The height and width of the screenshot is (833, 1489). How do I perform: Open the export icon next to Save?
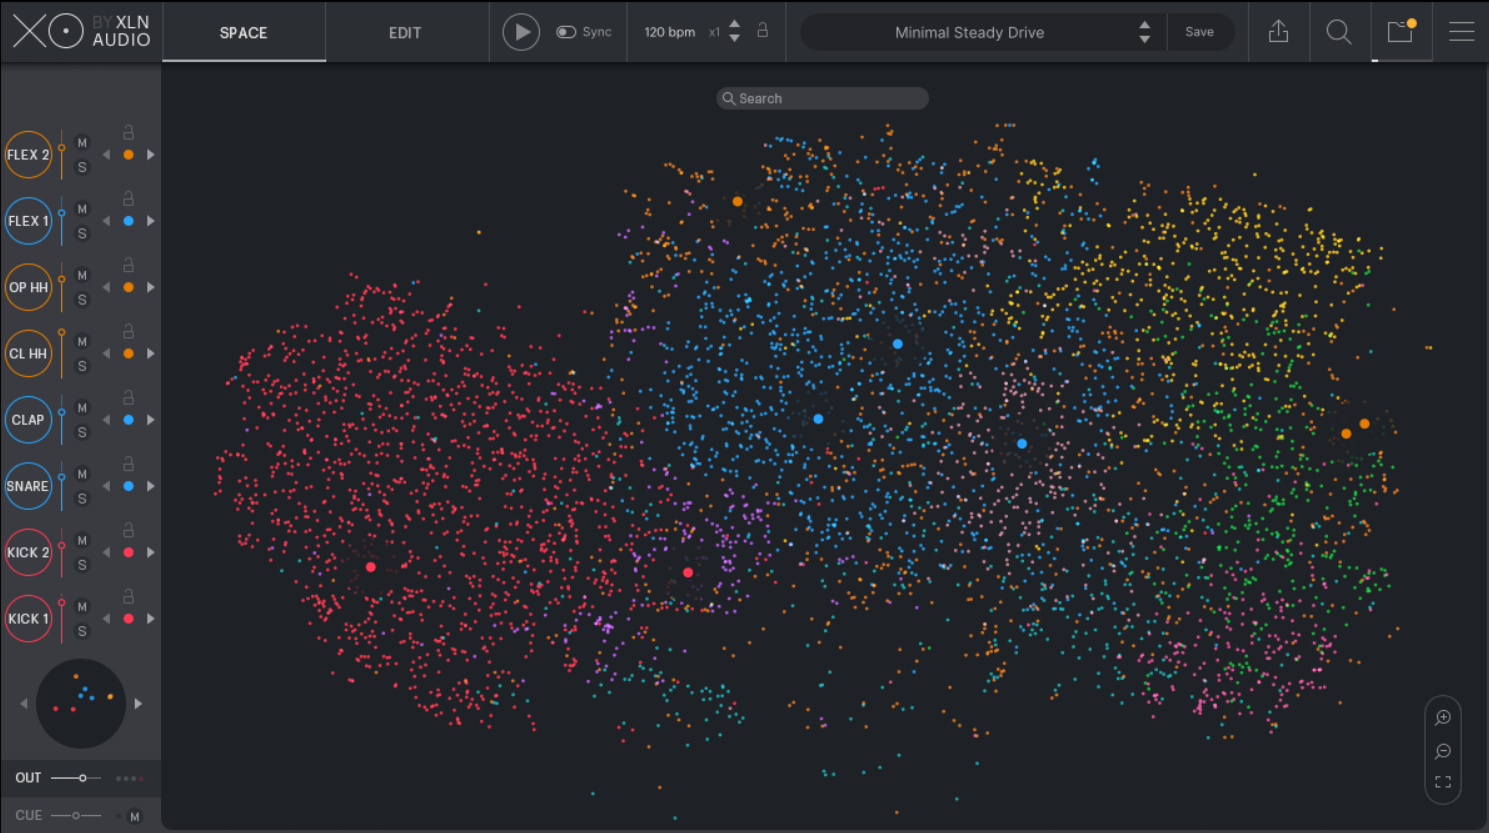coord(1278,32)
